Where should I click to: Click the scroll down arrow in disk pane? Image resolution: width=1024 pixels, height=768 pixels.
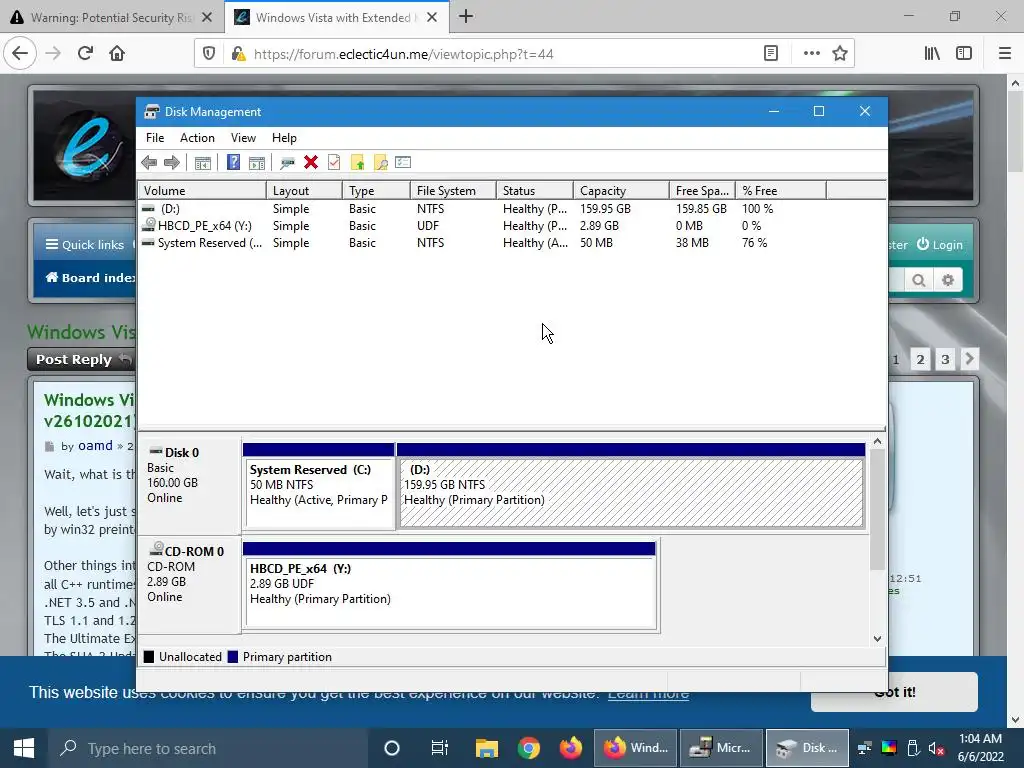coord(877,639)
